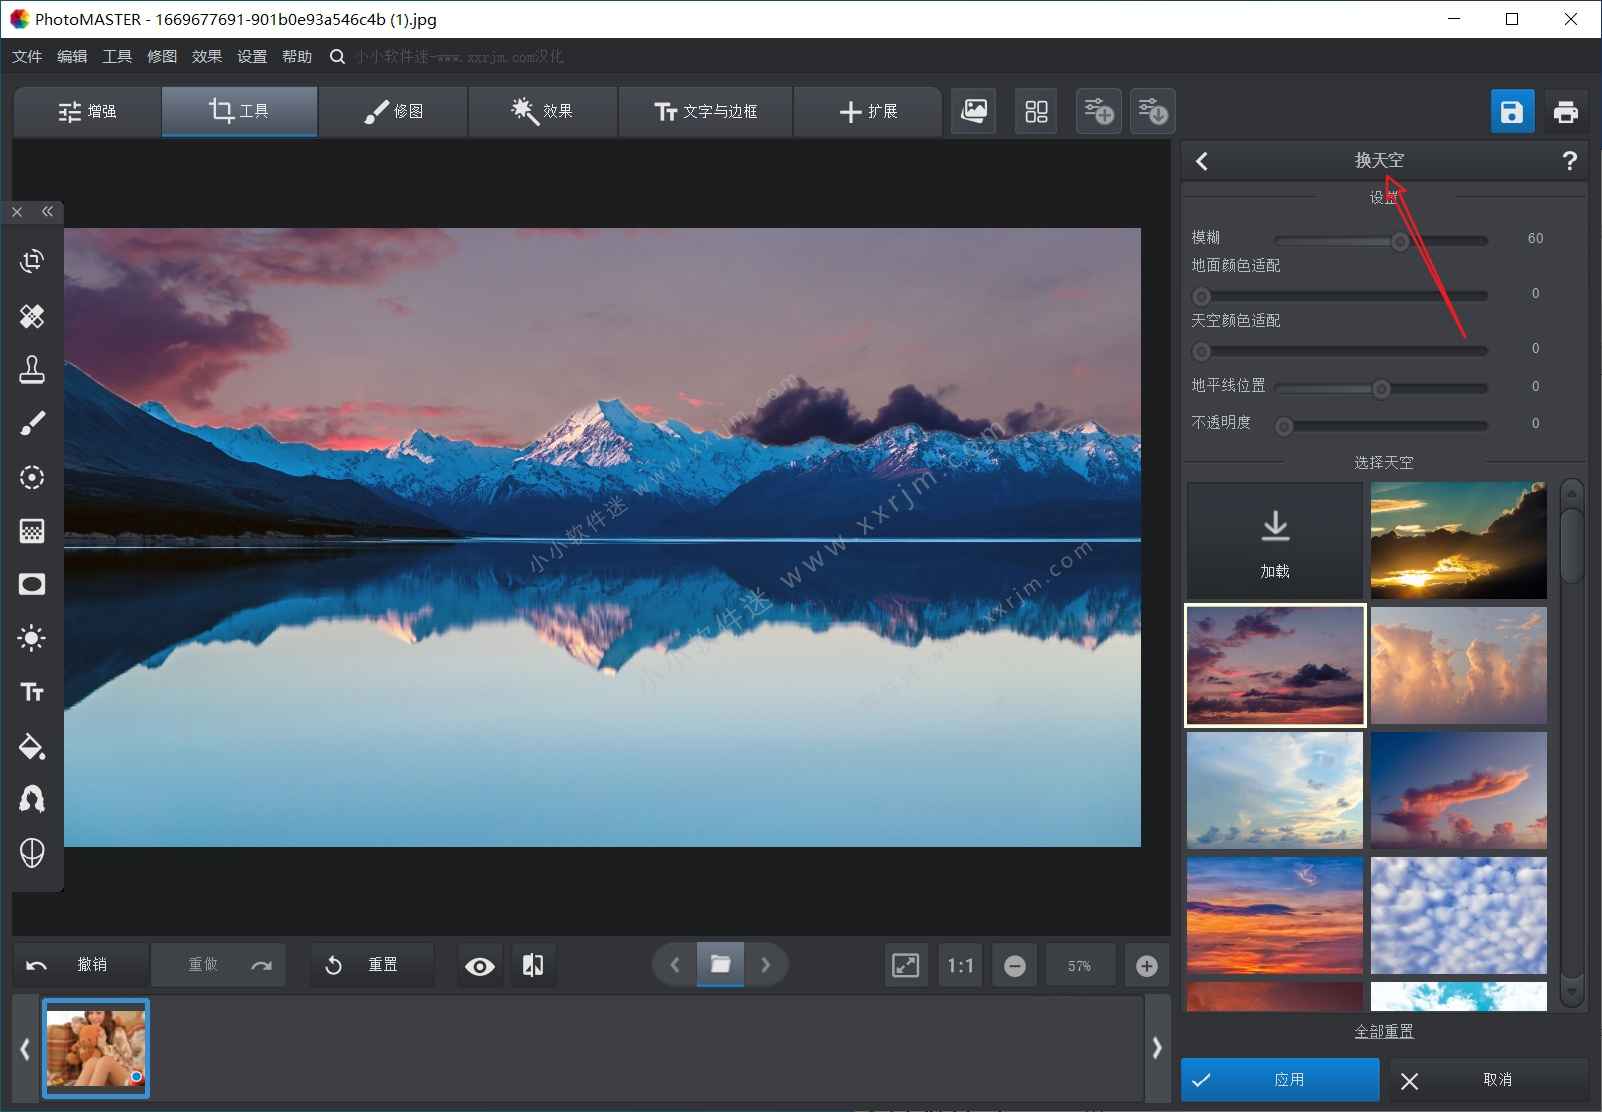This screenshot has width=1602, height=1112.
Task: Click the add preset sliders icon
Action: coord(1098,111)
